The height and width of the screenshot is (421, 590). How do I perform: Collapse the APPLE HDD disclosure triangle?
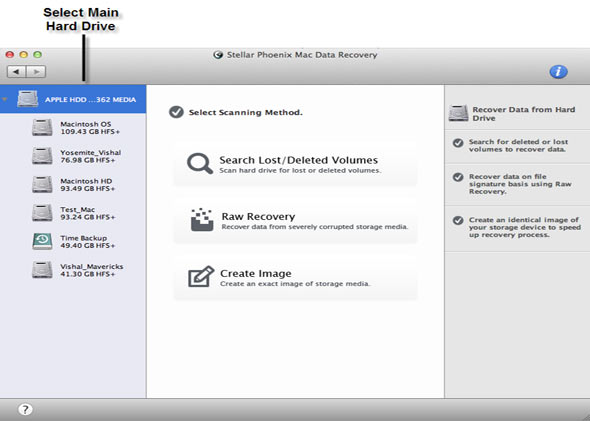pos(5,100)
